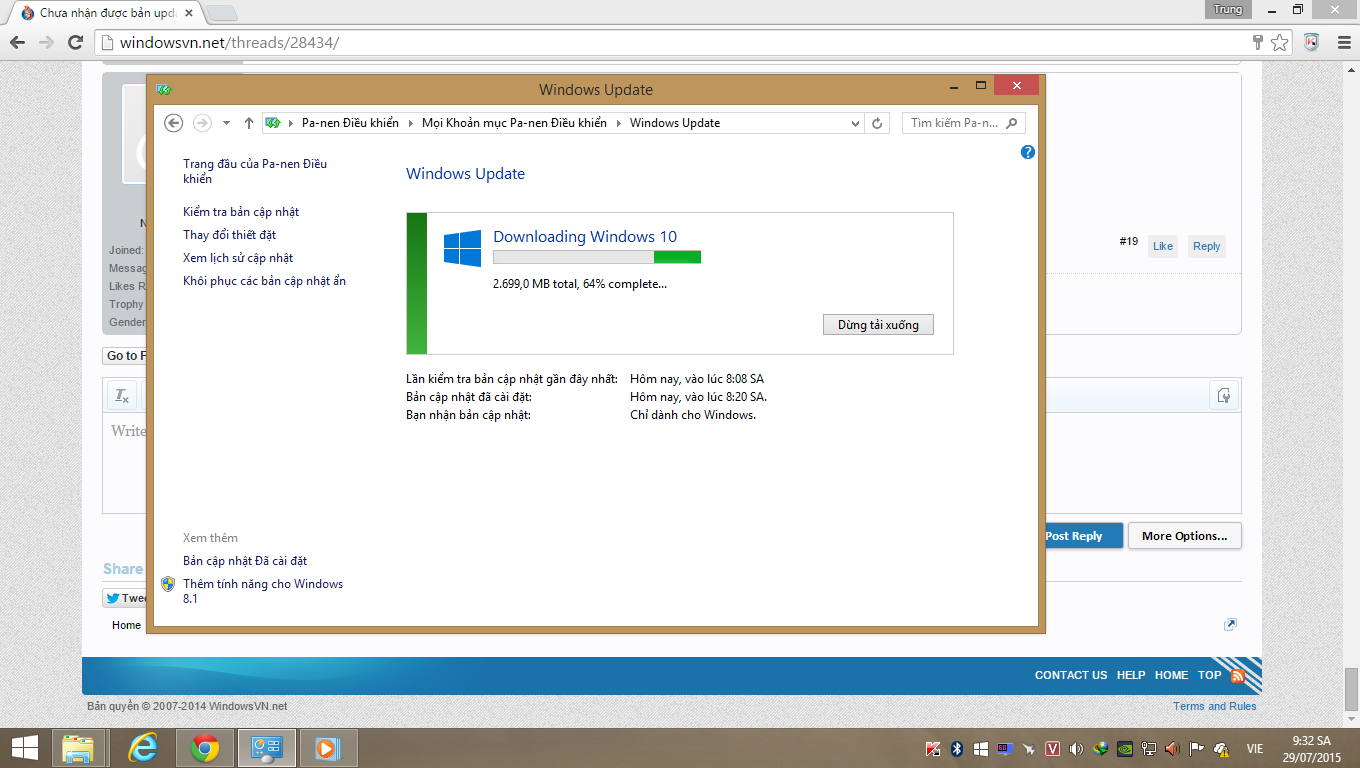Open Kiểm tra bản cập nhật link
Viewport: 1360px width, 768px height.
(x=241, y=212)
